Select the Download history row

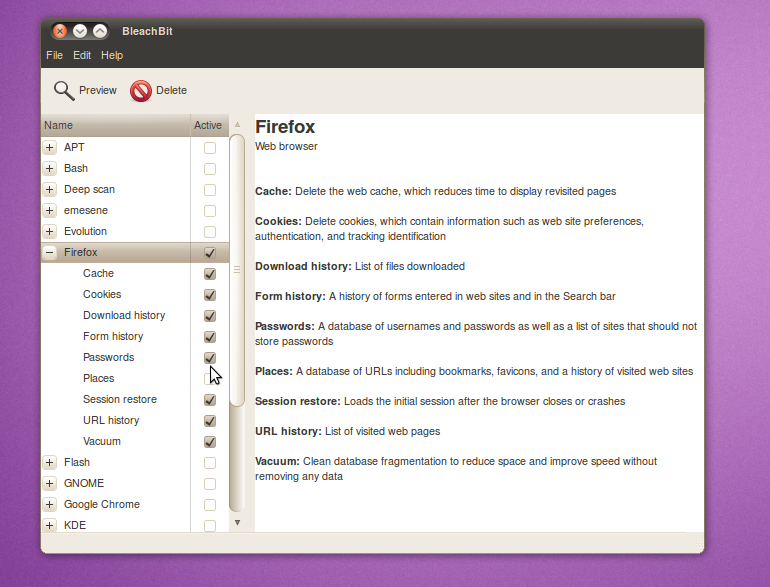click(x=135, y=315)
